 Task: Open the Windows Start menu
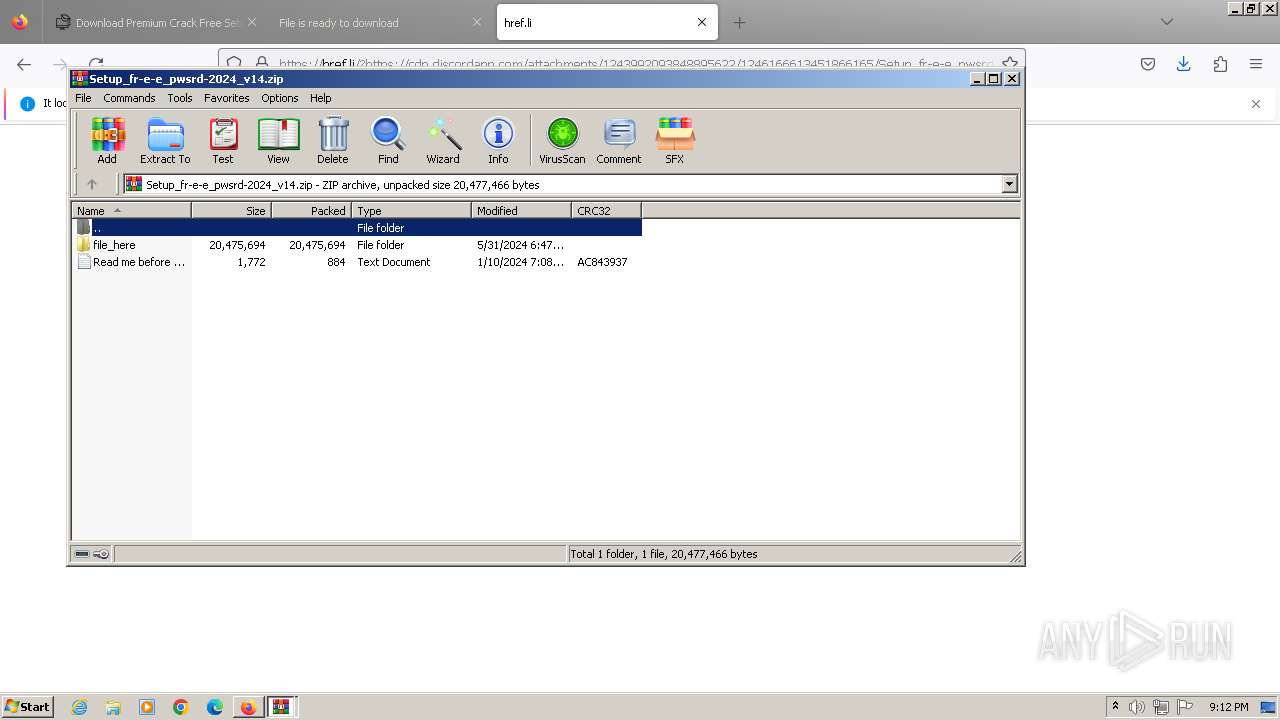coord(27,707)
